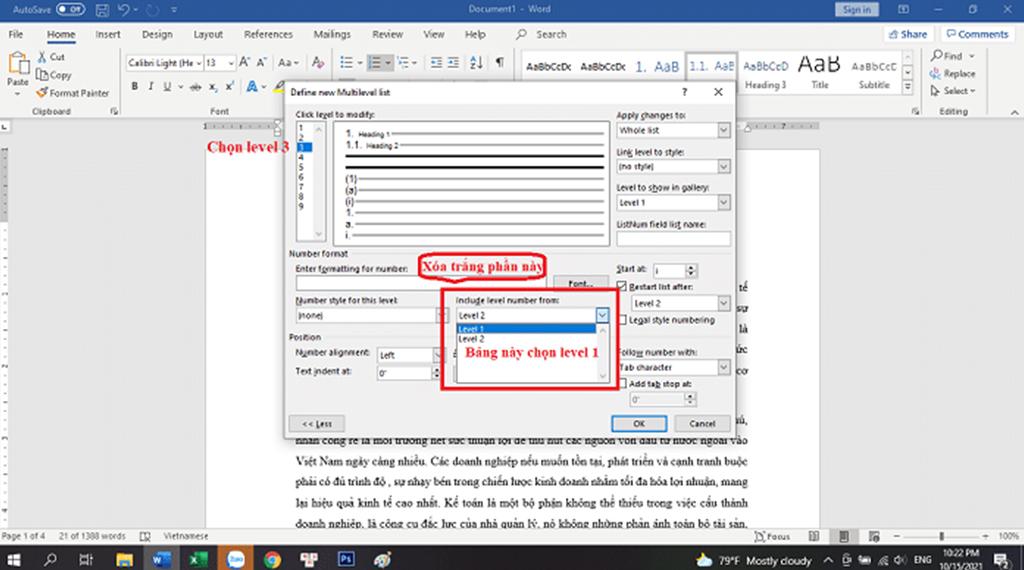1024x570 pixels.
Task: Enable Add tab stop at checkbox
Action: pos(622,384)
